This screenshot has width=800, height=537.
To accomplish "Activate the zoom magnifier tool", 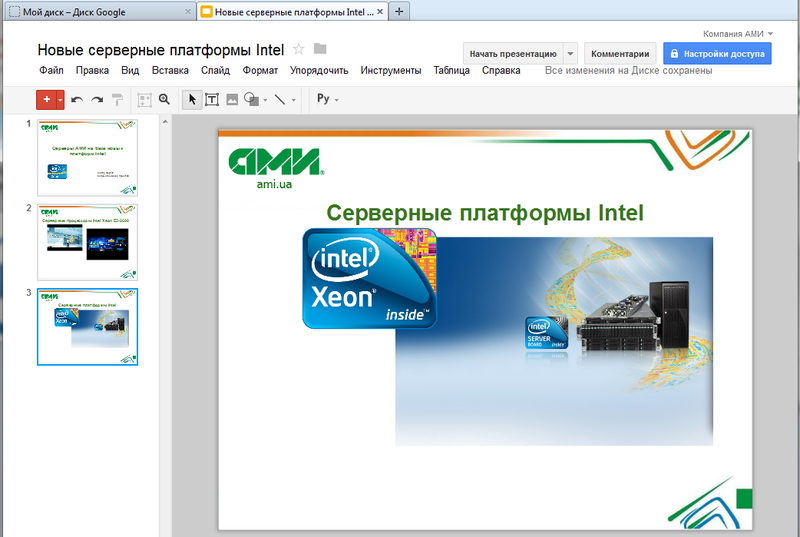I will click(164, 99).
